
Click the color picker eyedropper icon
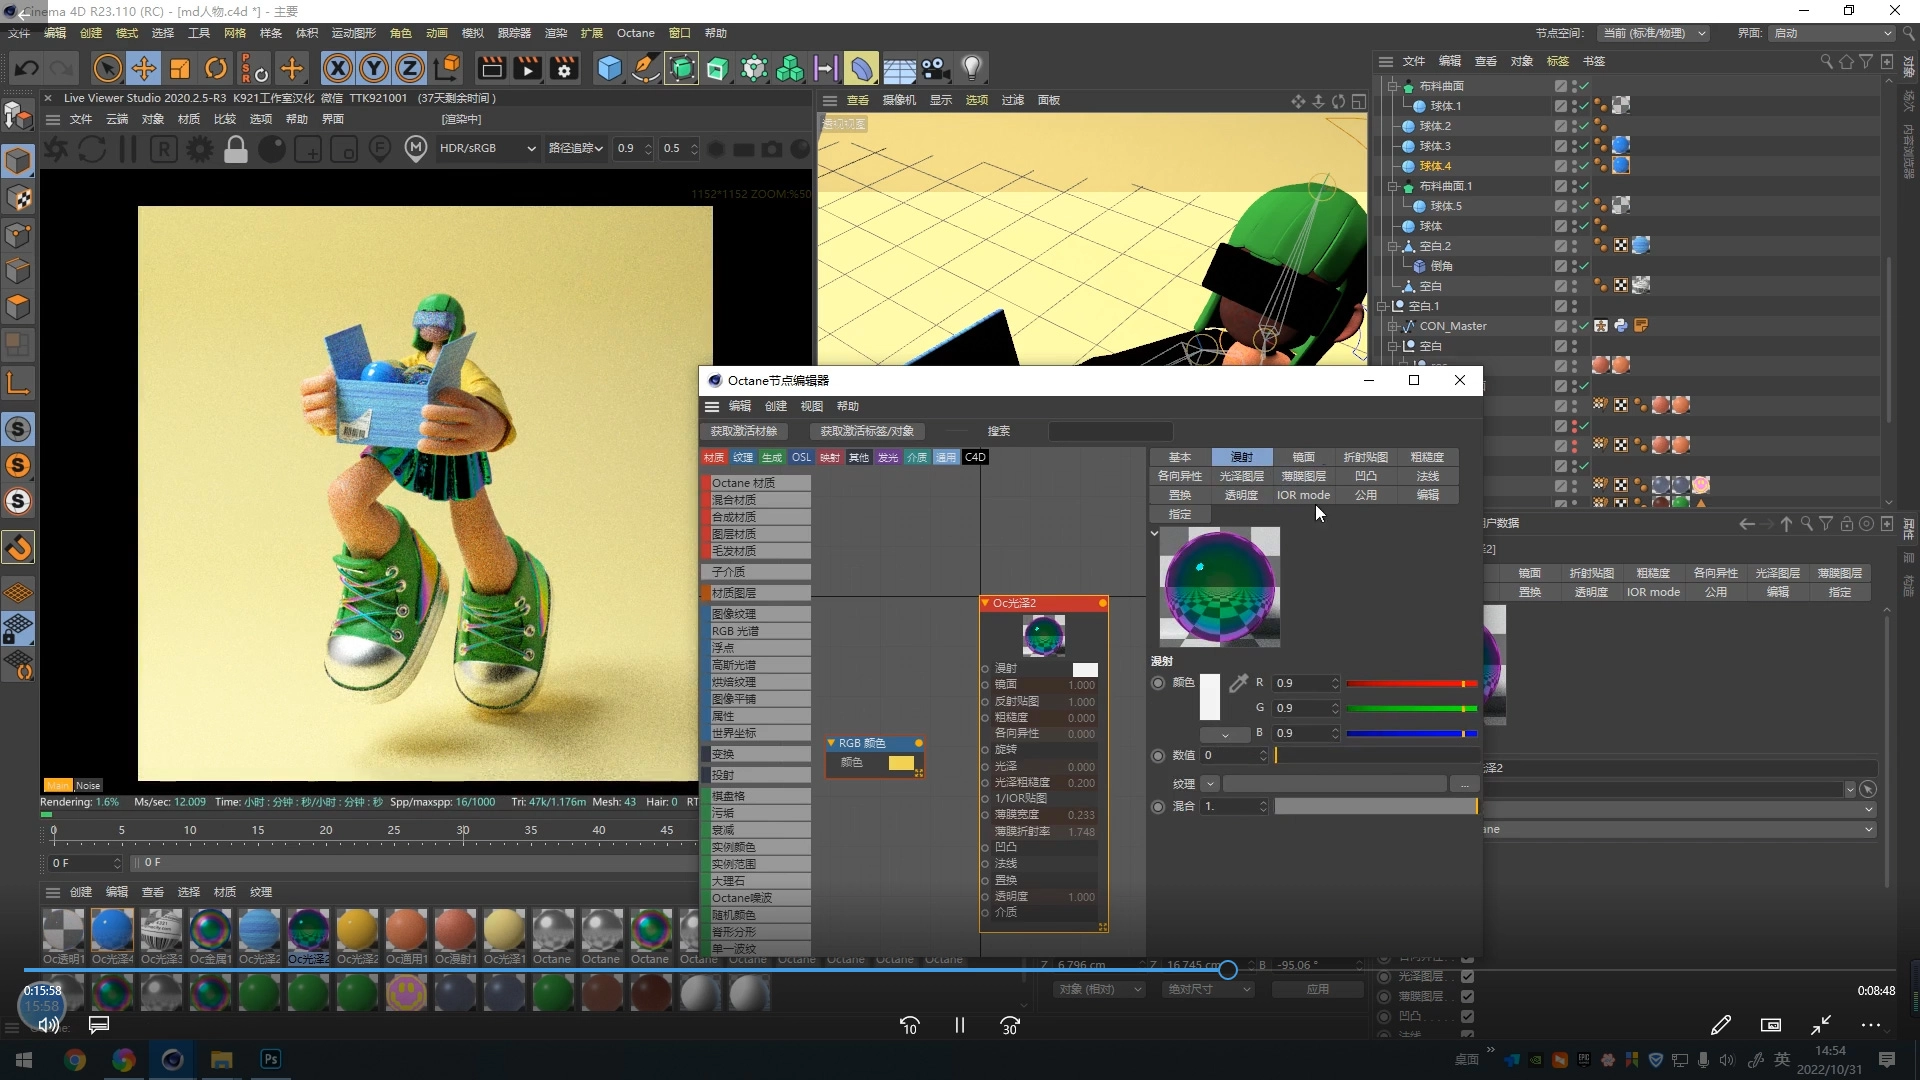click(1238, 684)
